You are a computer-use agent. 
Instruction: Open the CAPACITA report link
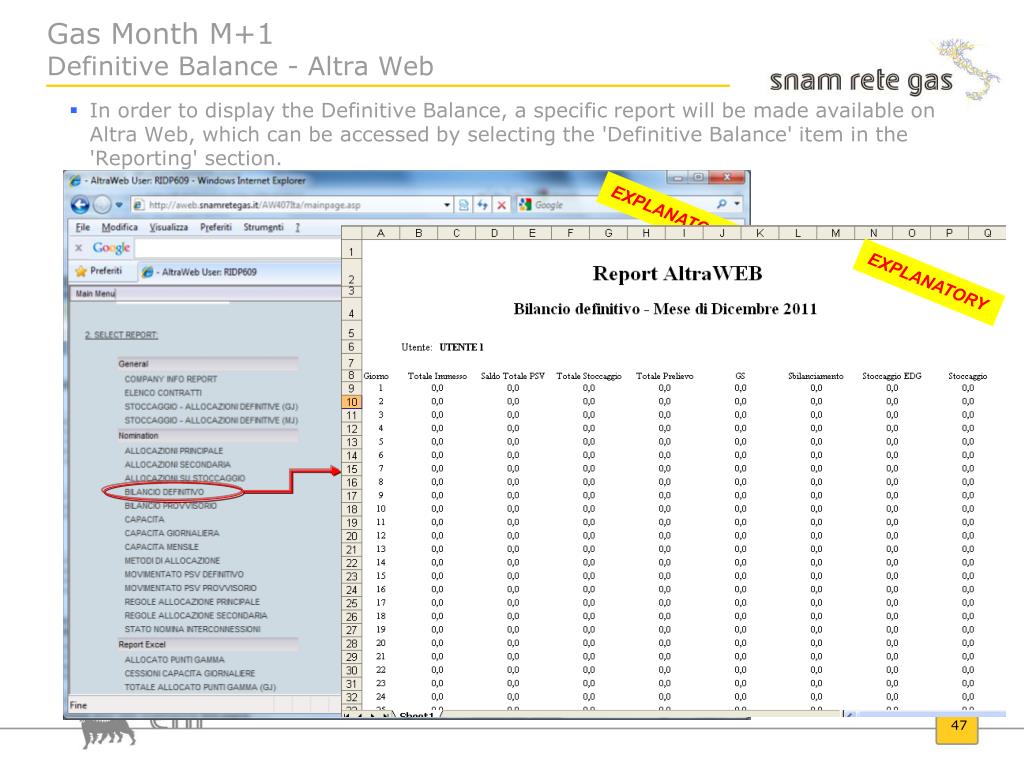click(144, 519)
